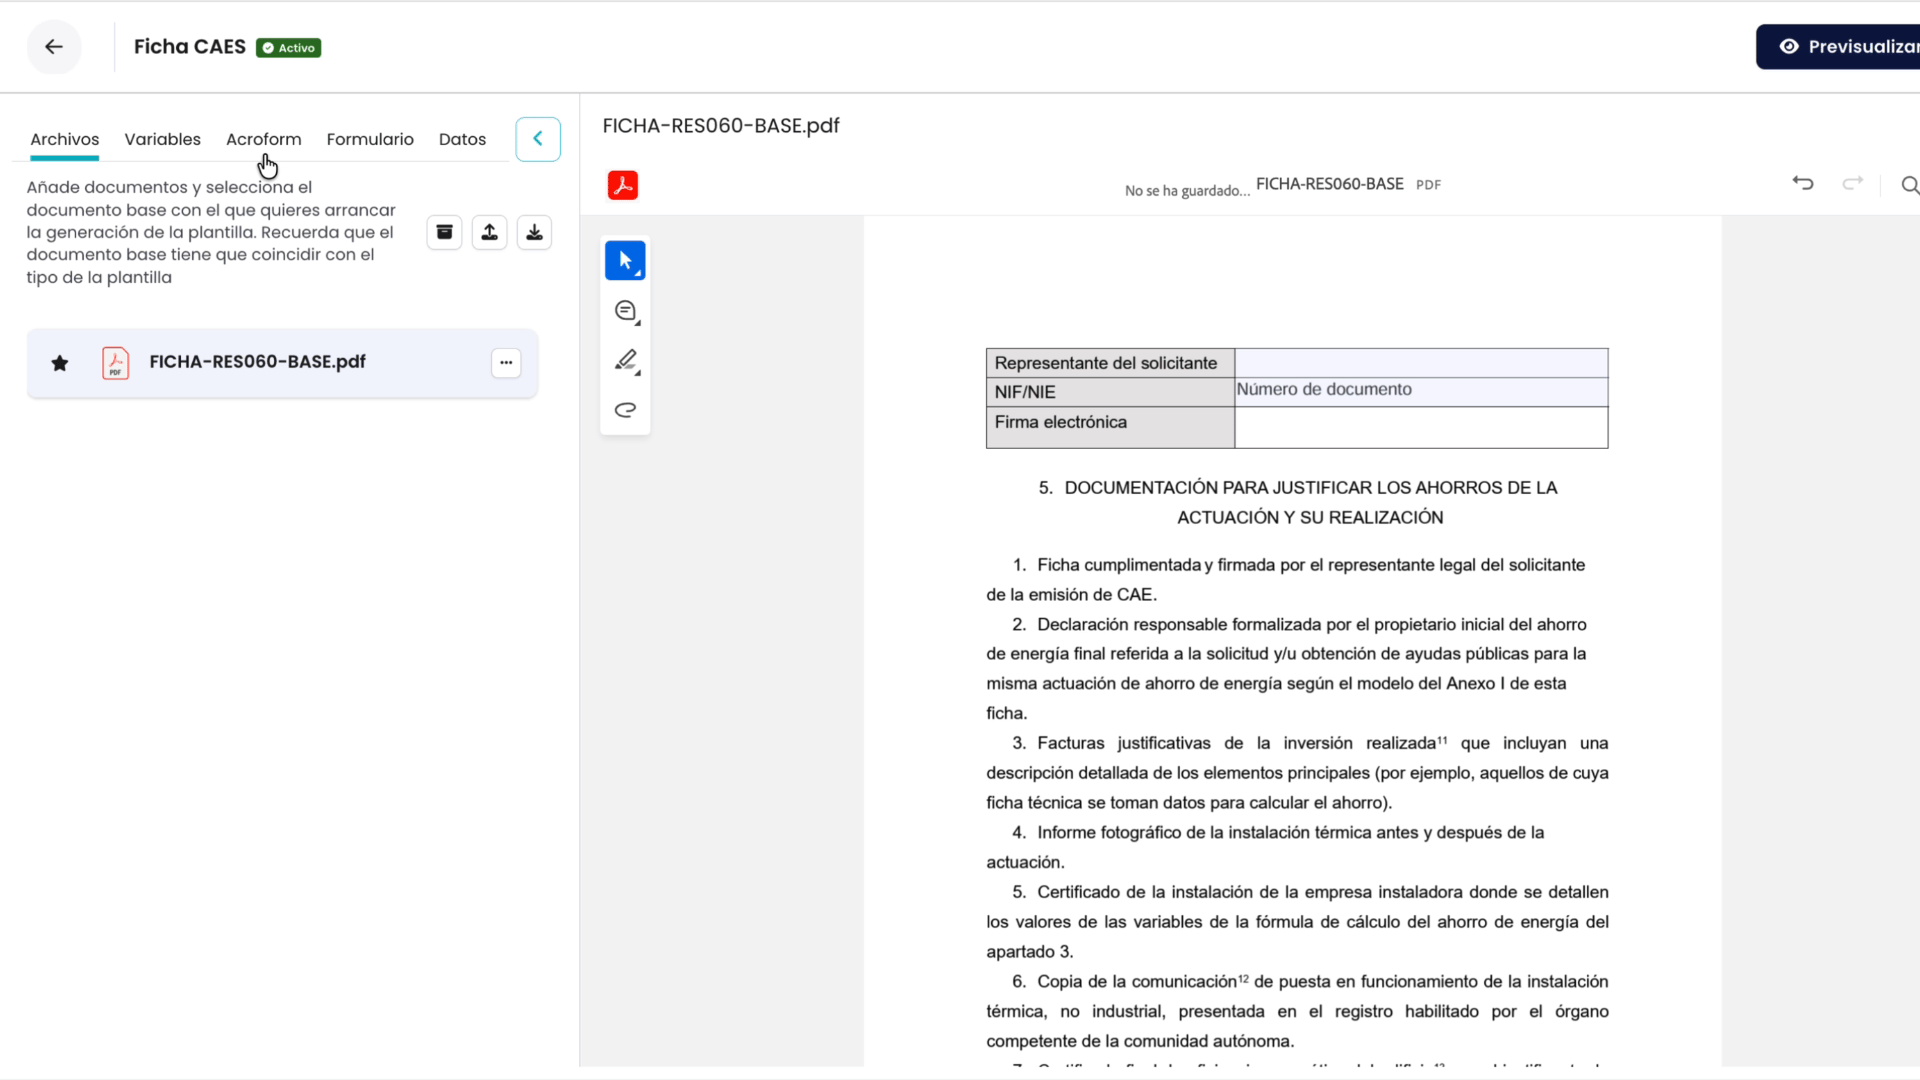Screen dimensions: 1920x1080
Task: Click the Activo status badge
Action: pyautogui.click(x=288, y=48)
